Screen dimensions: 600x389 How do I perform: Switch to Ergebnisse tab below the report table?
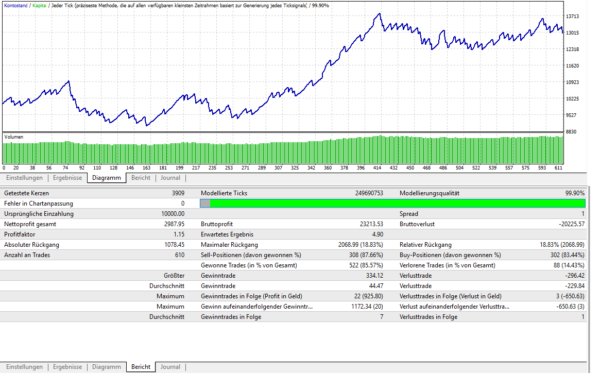pos(67,367)
